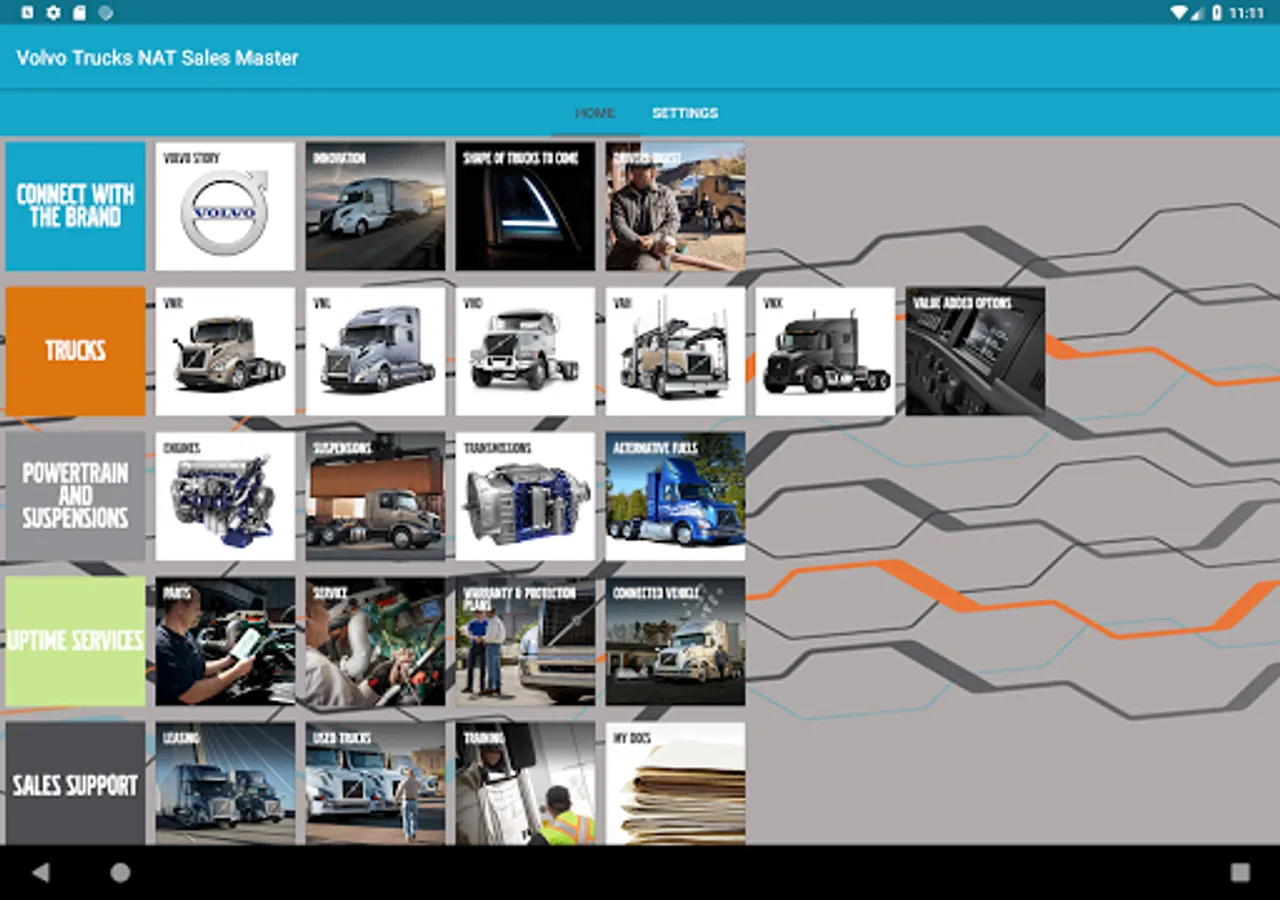Open the My Docs tile

(675, 783)
